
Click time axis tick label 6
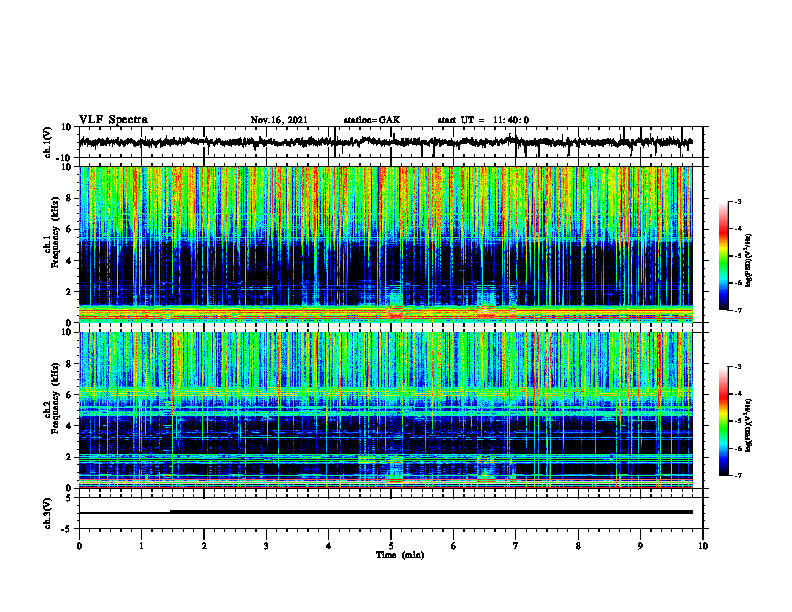click(x=453, y=546)
